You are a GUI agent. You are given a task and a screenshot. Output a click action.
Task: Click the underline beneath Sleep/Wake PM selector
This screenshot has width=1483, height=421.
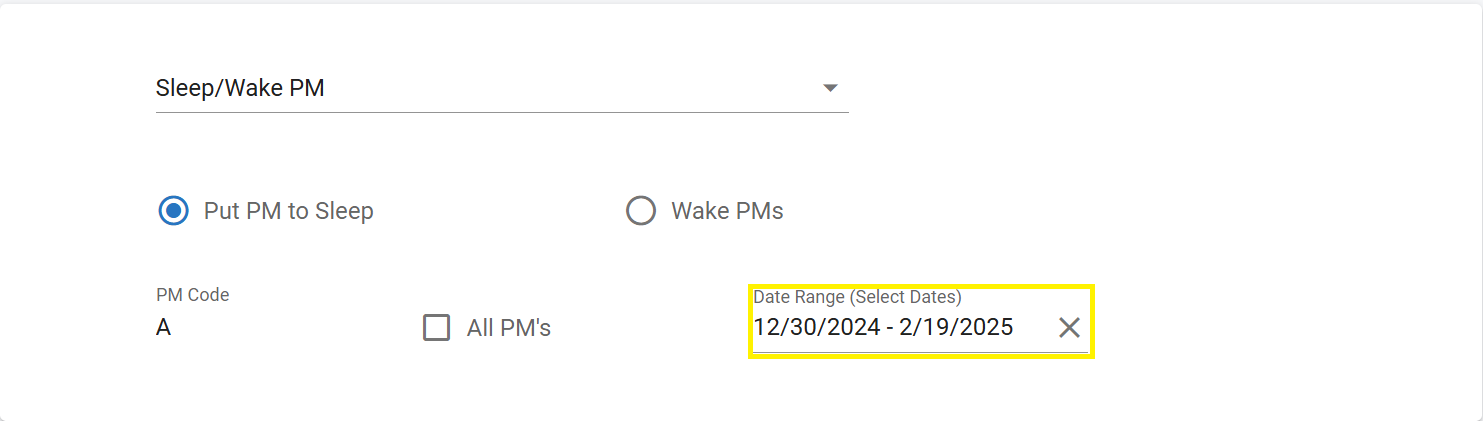[x=502, y=112]
